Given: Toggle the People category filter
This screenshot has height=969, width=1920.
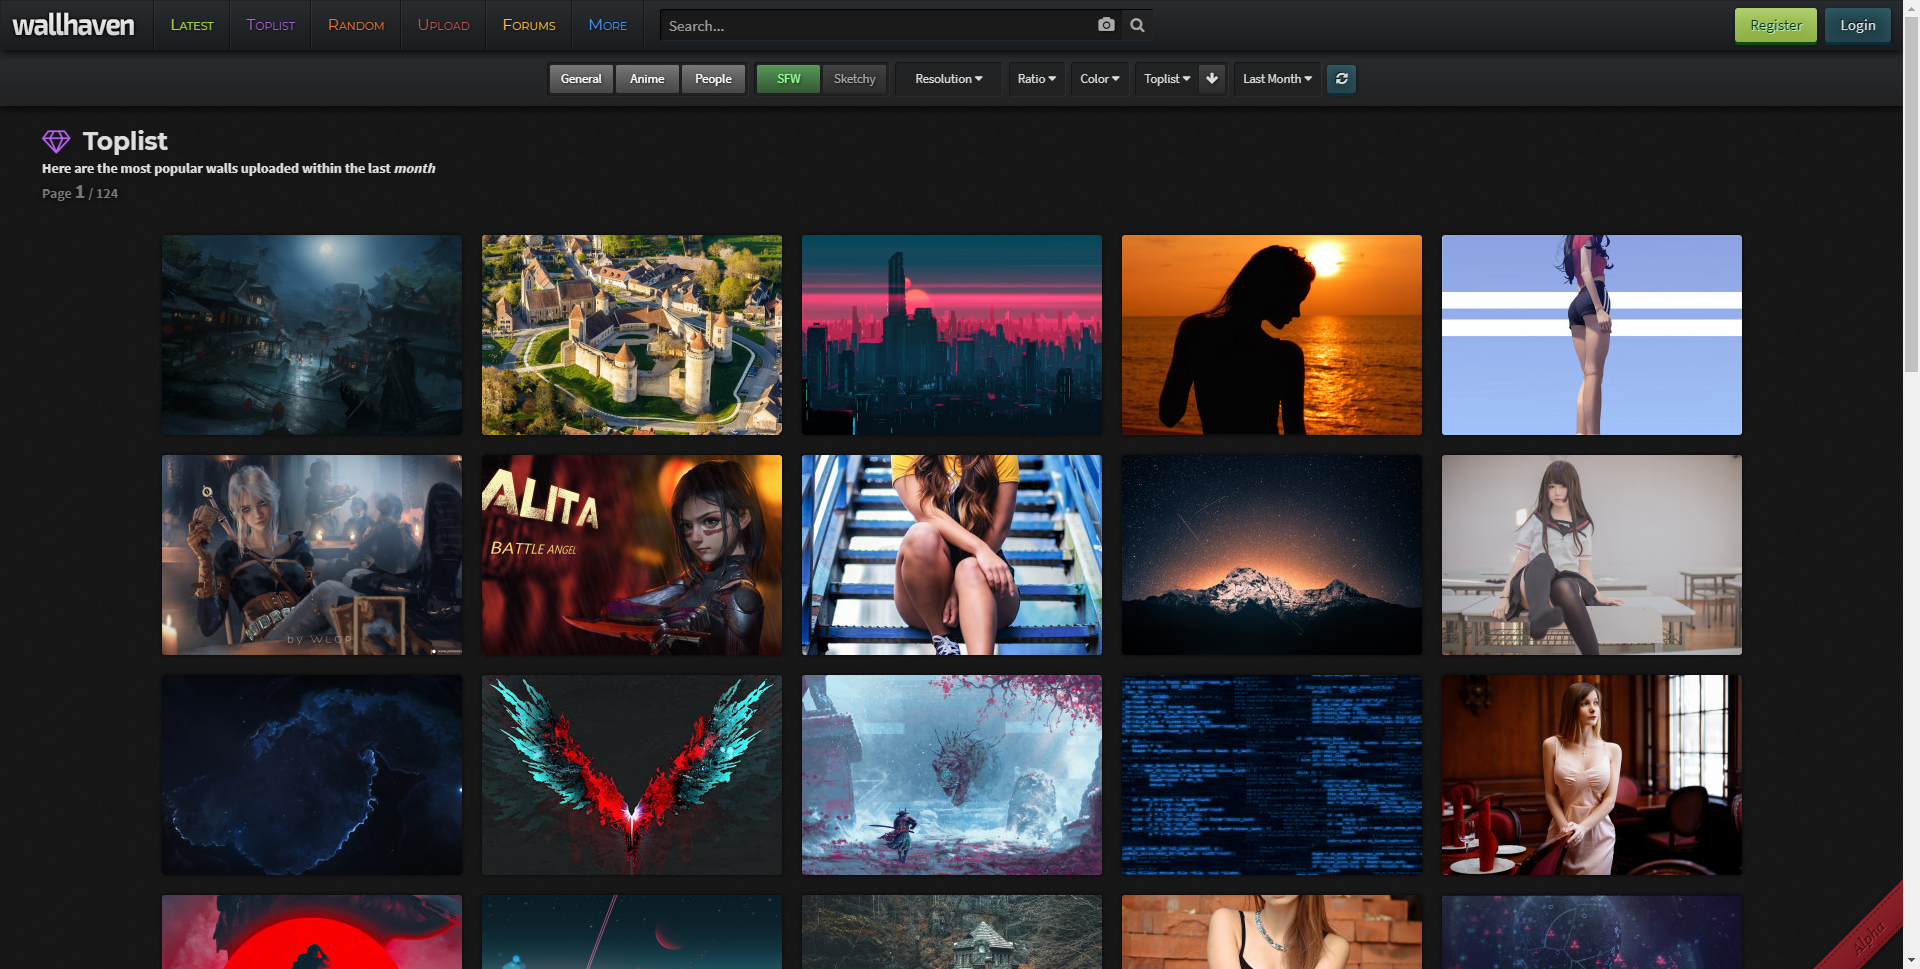Looking at the screenshot, I should tap(713, 79).
